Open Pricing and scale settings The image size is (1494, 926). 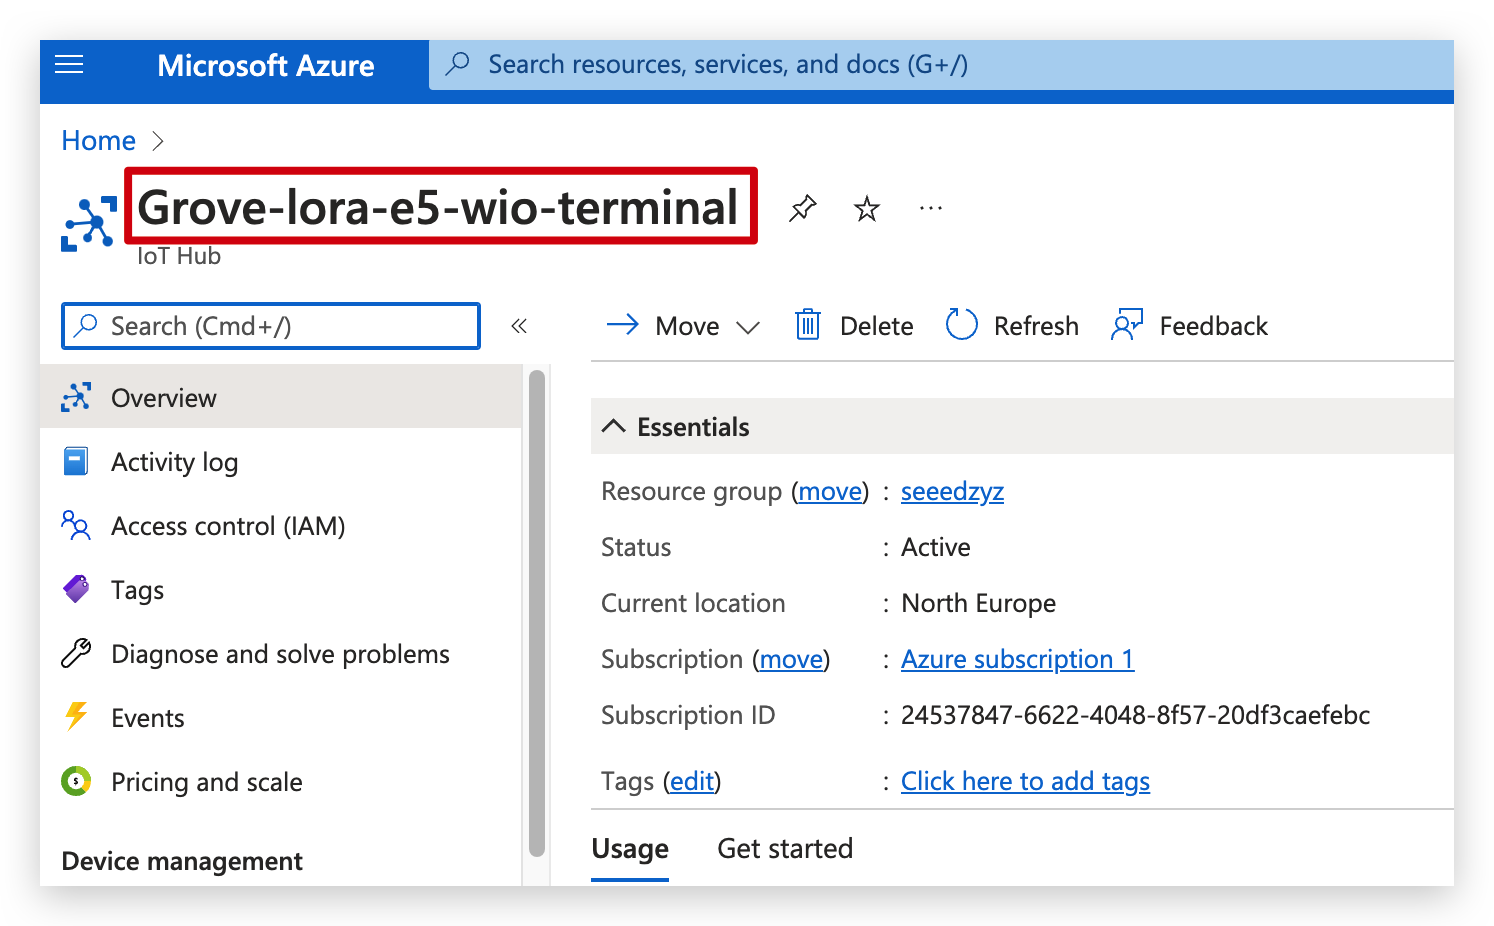[281, 781]
